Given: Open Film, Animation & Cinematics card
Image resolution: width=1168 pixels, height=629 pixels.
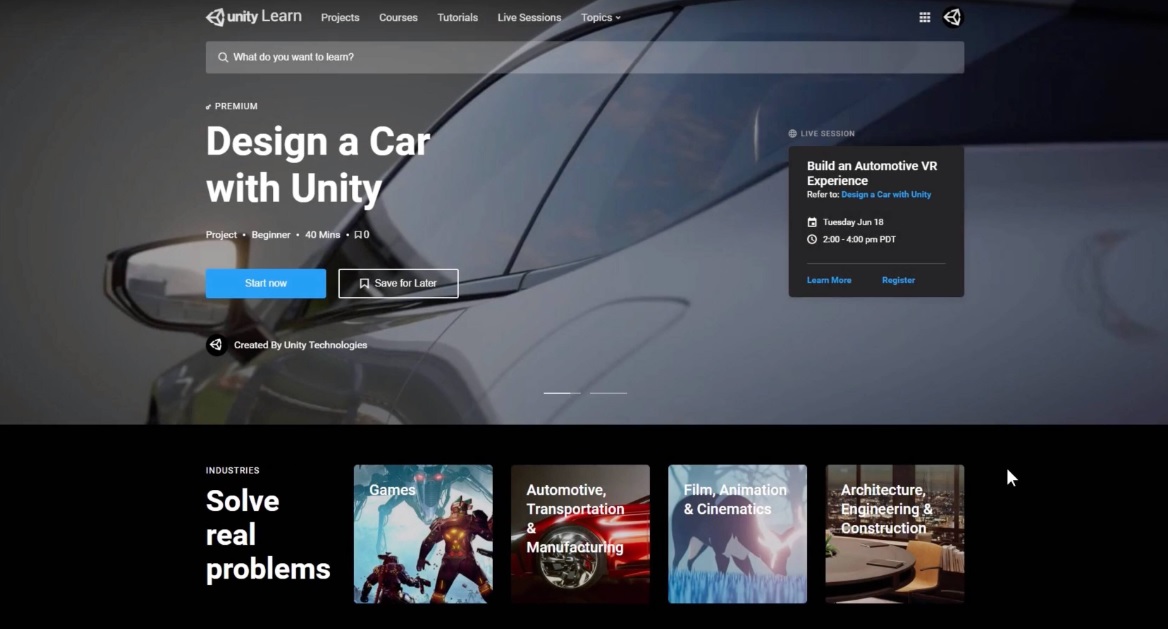Looking at the screenshot, I should (737, 534).
